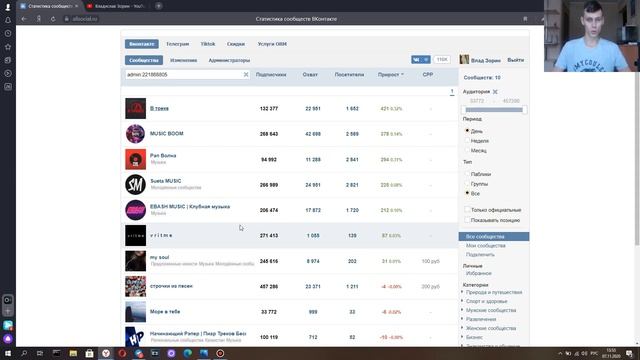Click the Выйти logout link
The image size is (640, 360).
coord(516,60)
